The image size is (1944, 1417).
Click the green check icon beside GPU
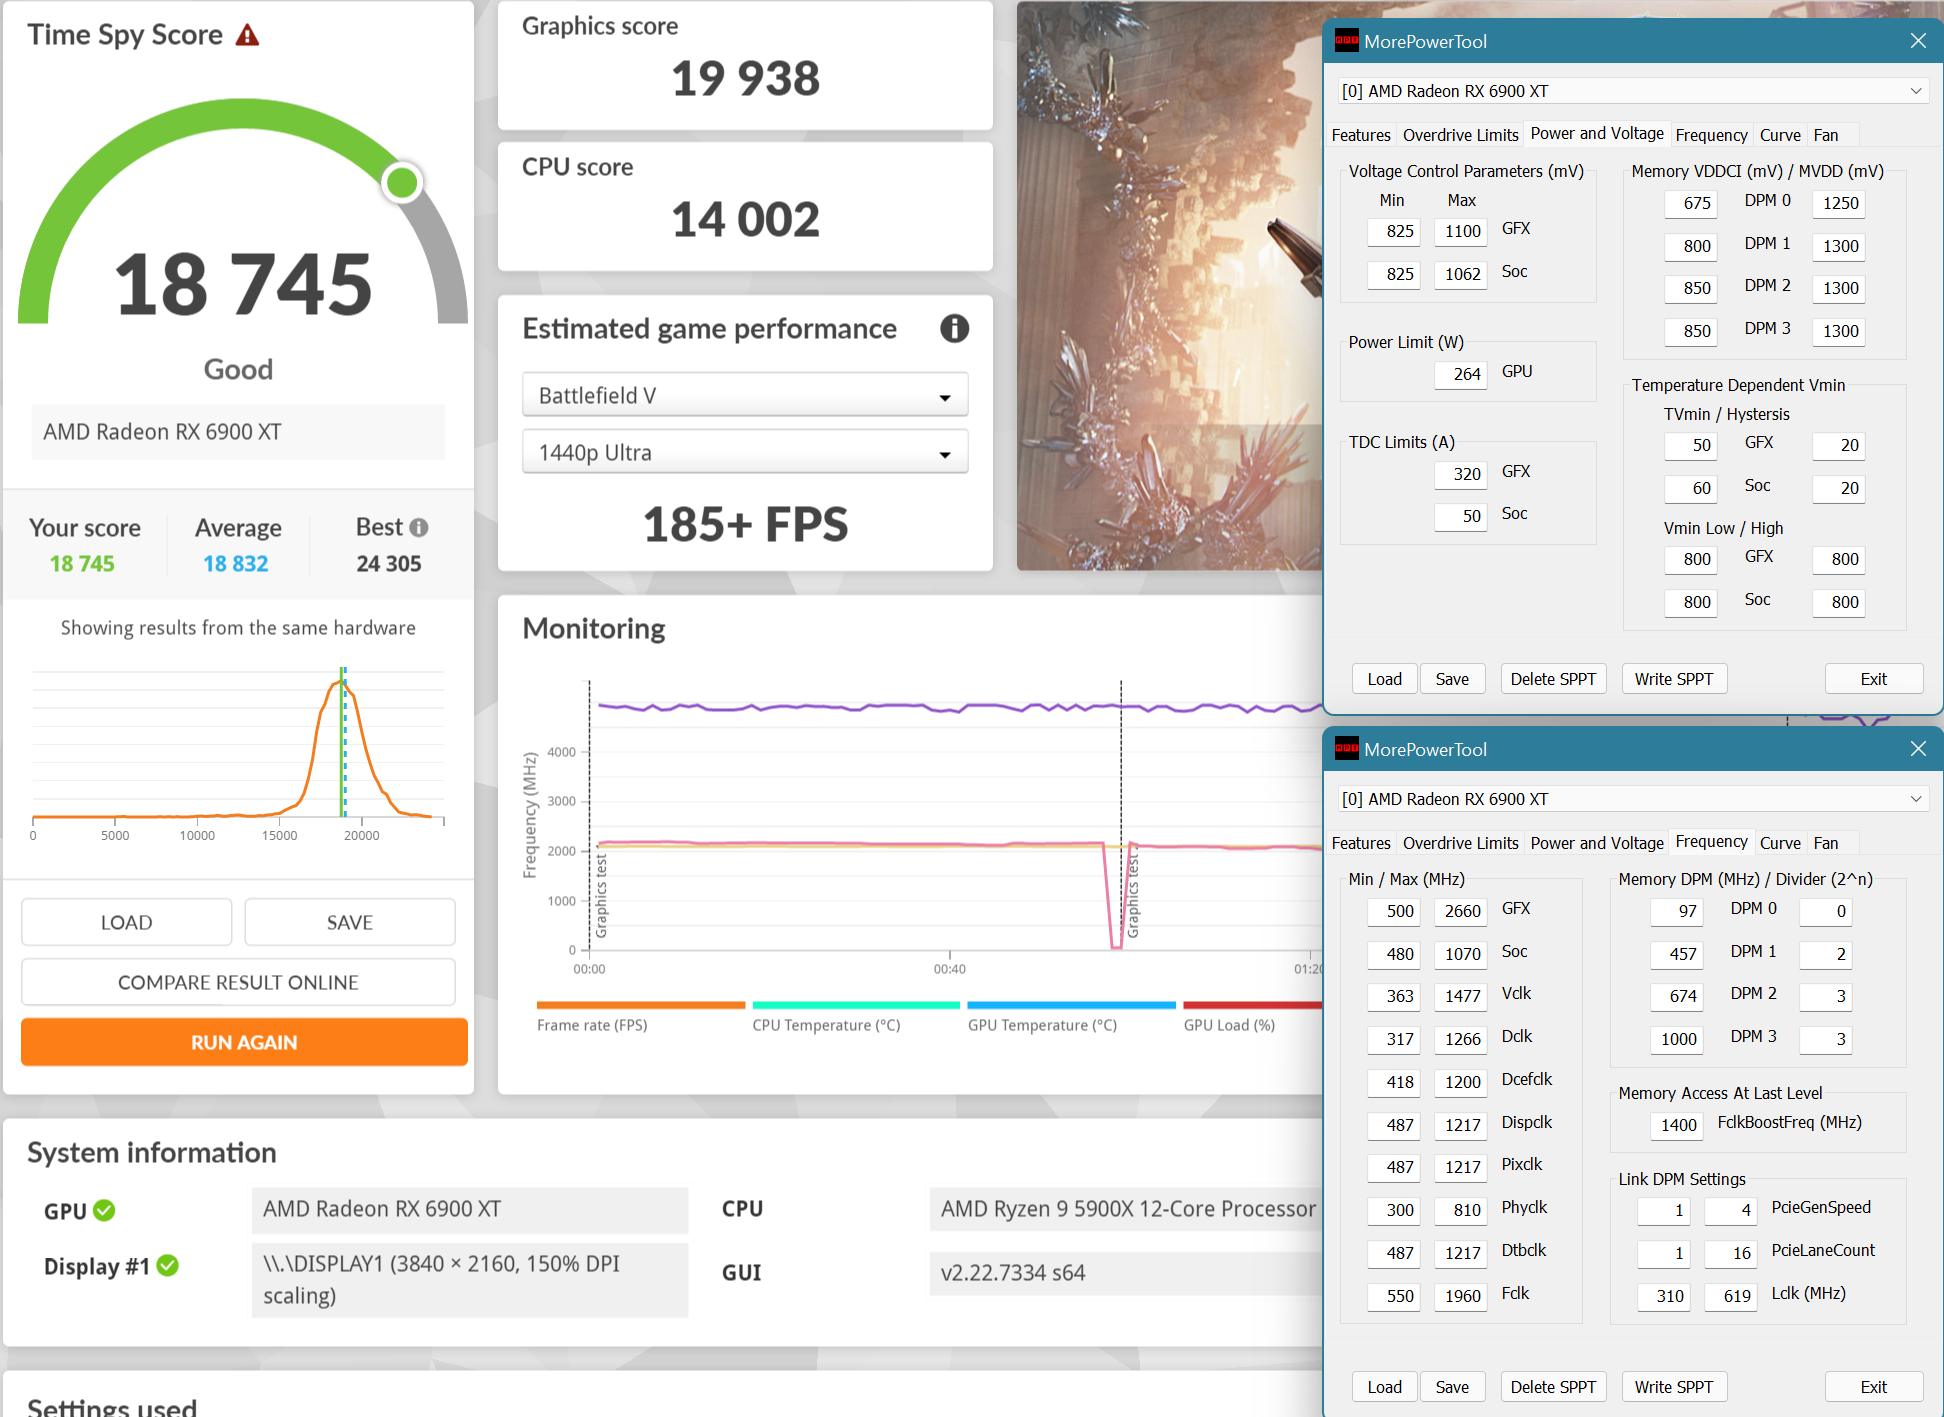pos(104,1210)
